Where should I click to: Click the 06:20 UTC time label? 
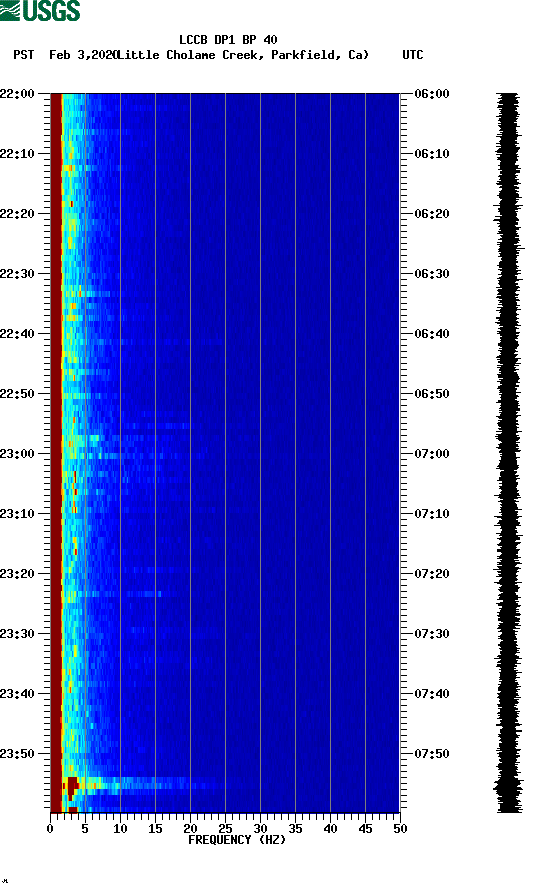click(432, 214)
